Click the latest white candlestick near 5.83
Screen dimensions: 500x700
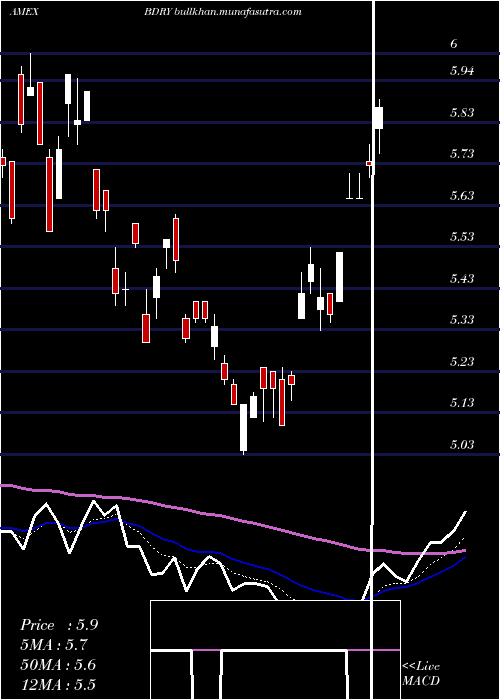pos(379,118)
